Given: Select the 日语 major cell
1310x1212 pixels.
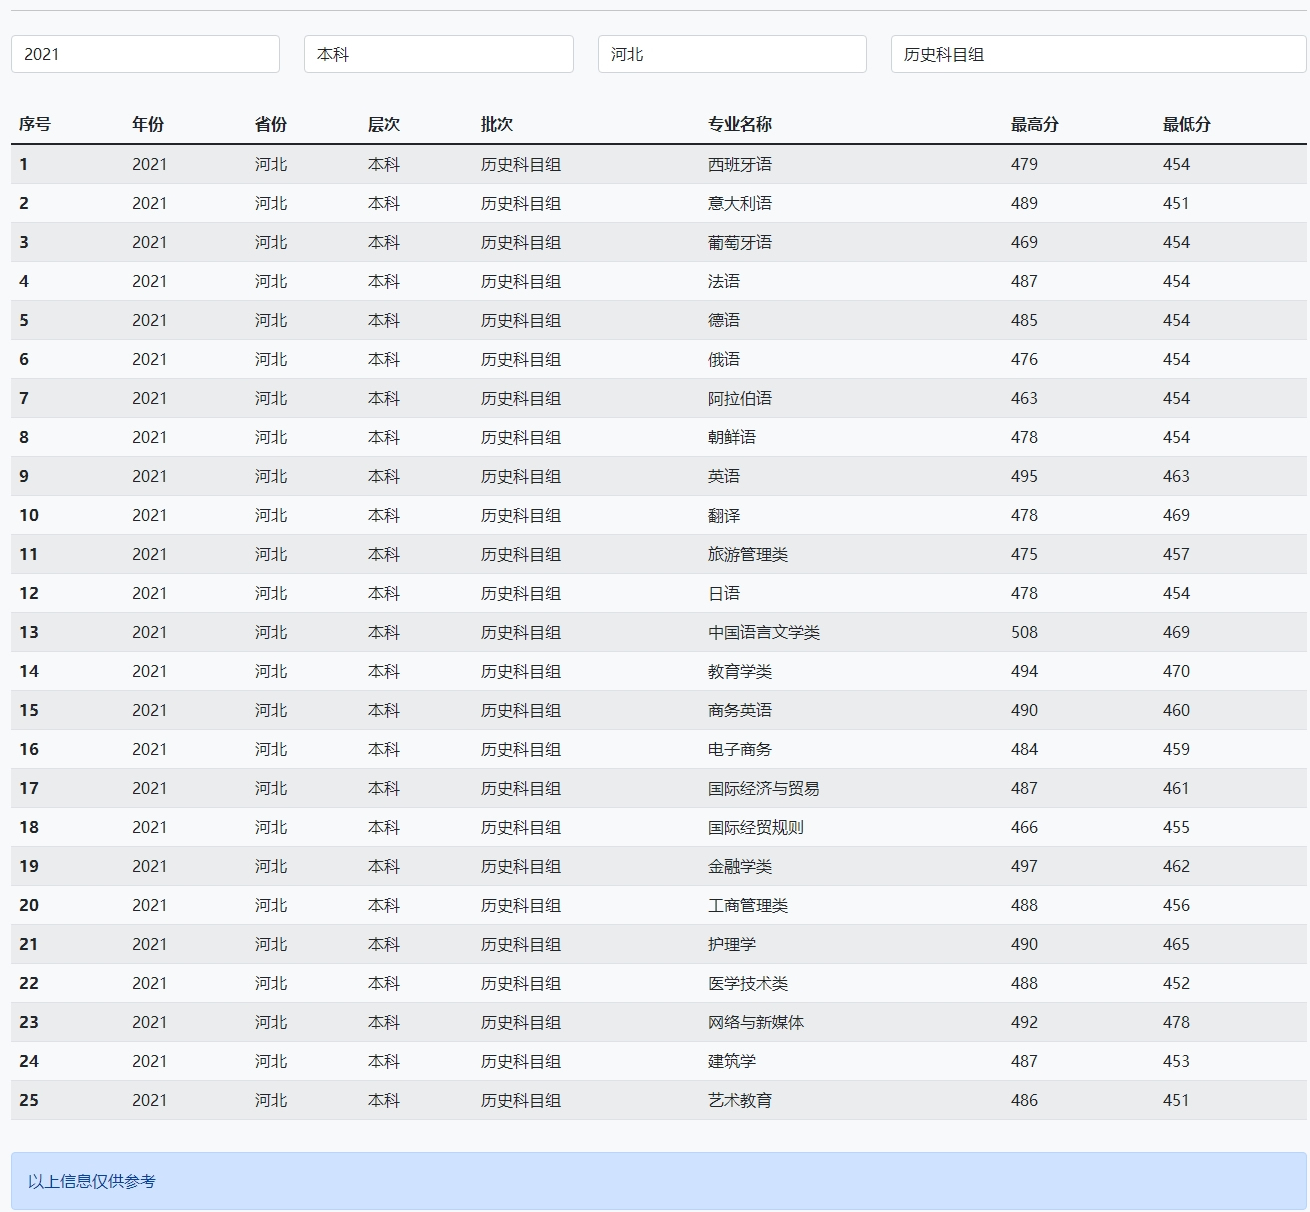Looking at the screenshot, I should click(x=724, y=593).
